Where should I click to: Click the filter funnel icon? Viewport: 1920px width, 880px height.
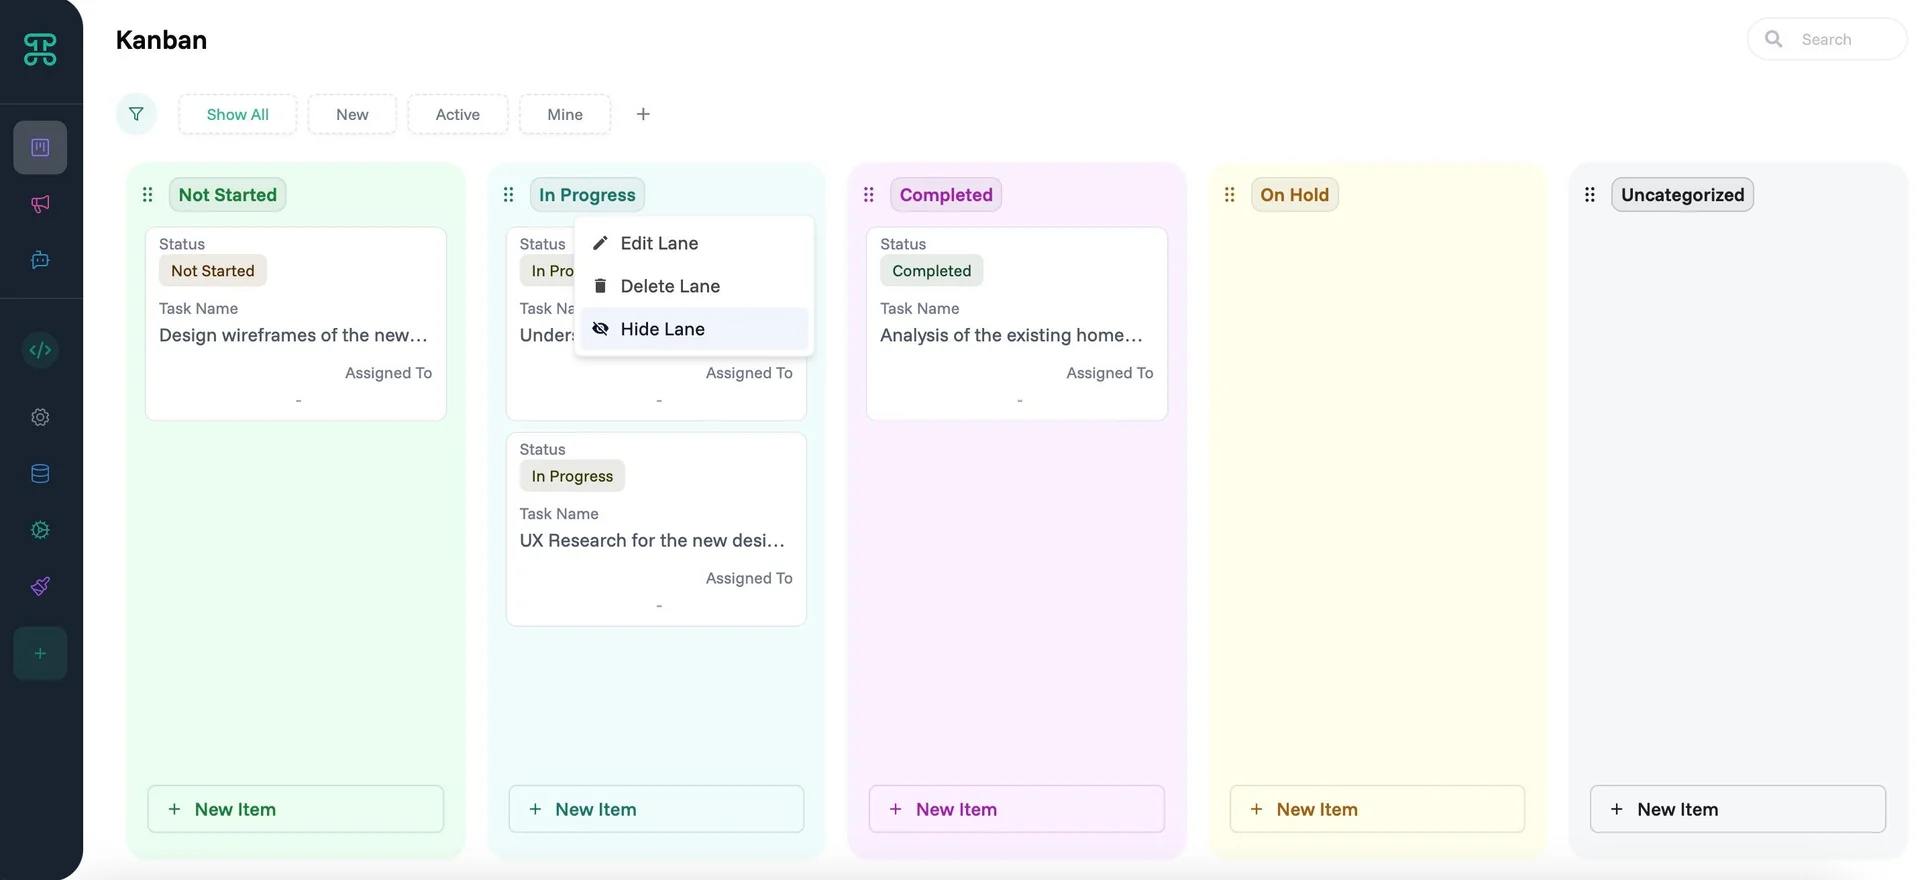click(x=136, y=114)
